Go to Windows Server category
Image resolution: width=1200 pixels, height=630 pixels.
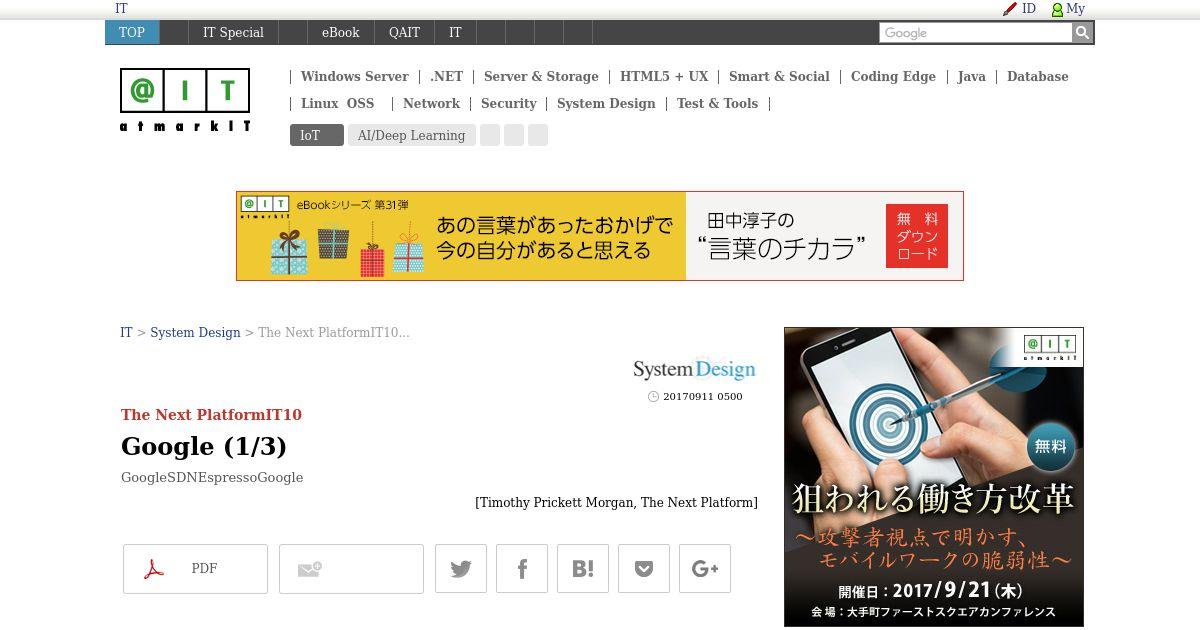tap(354, 76)
